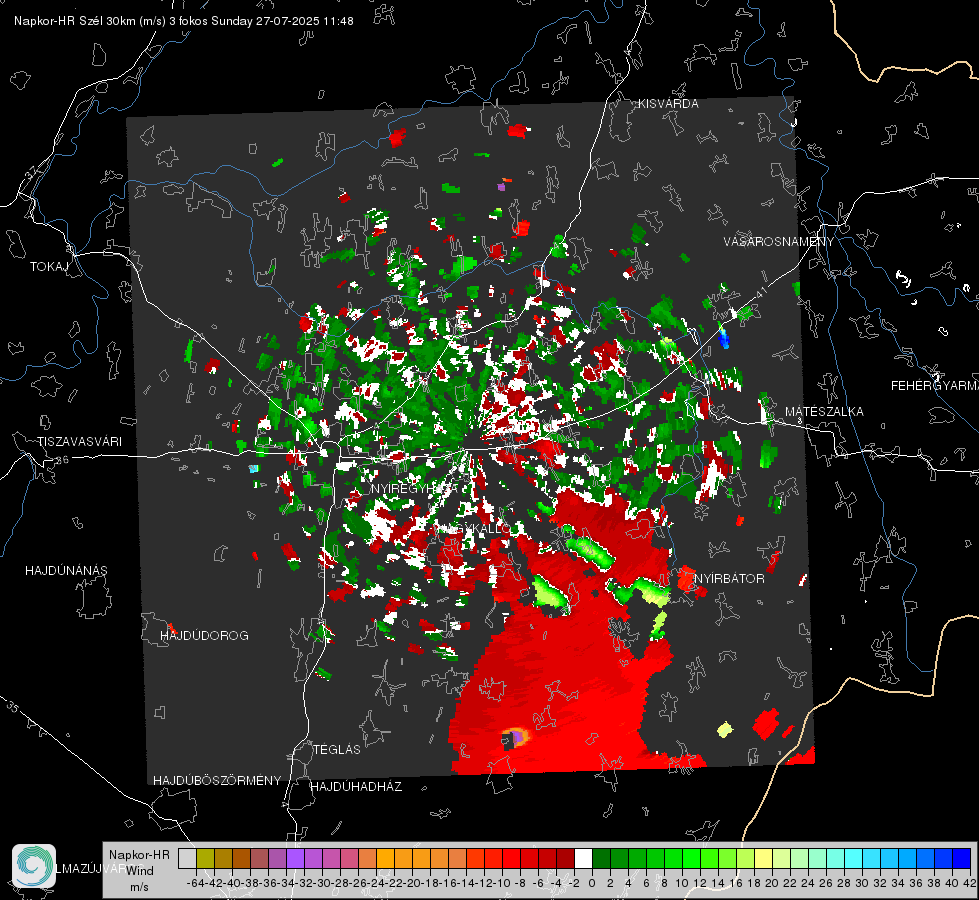The image size is (979, 900).
Task: Click the dark green swatch between 0 and 2
Action: (x=601, y=858)
